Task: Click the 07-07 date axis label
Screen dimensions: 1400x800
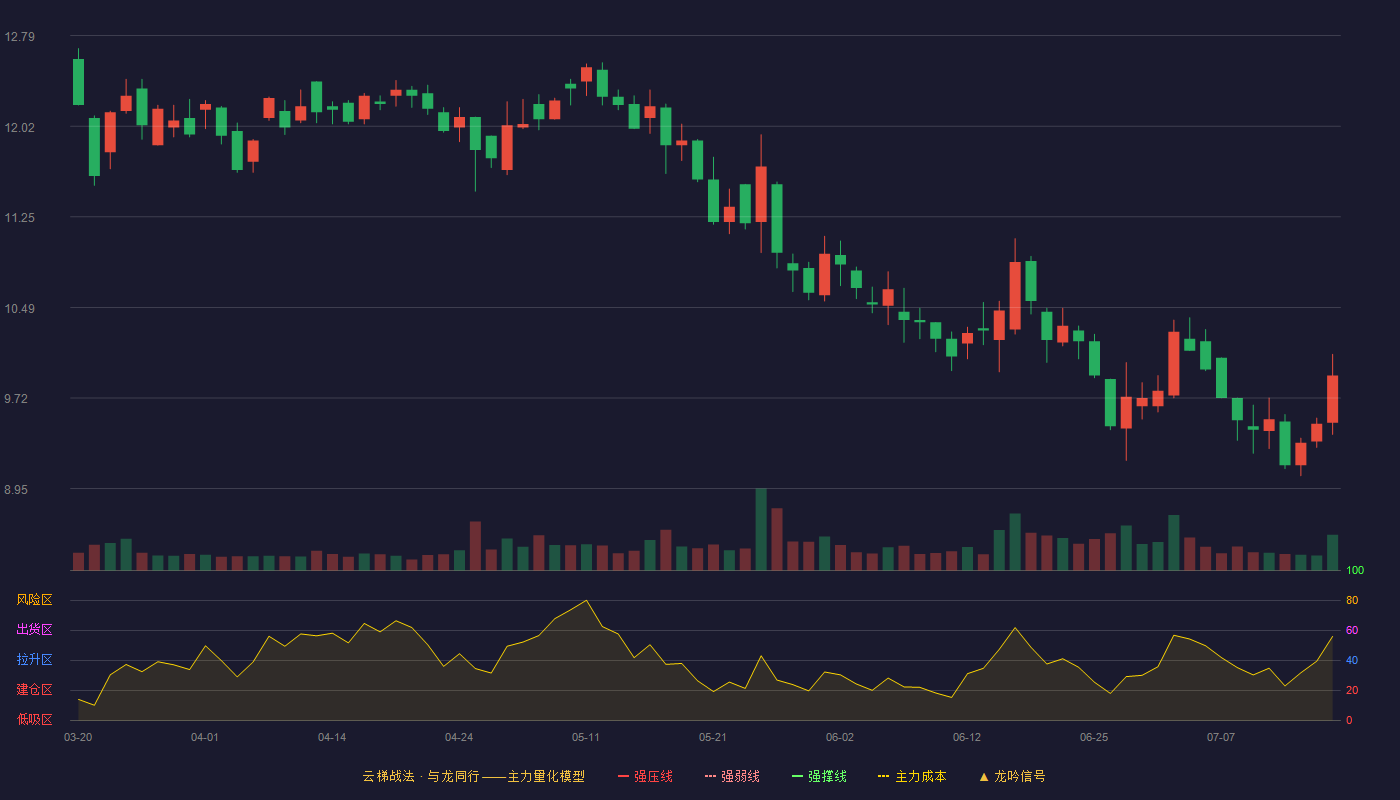Action: click(1221, 737)
